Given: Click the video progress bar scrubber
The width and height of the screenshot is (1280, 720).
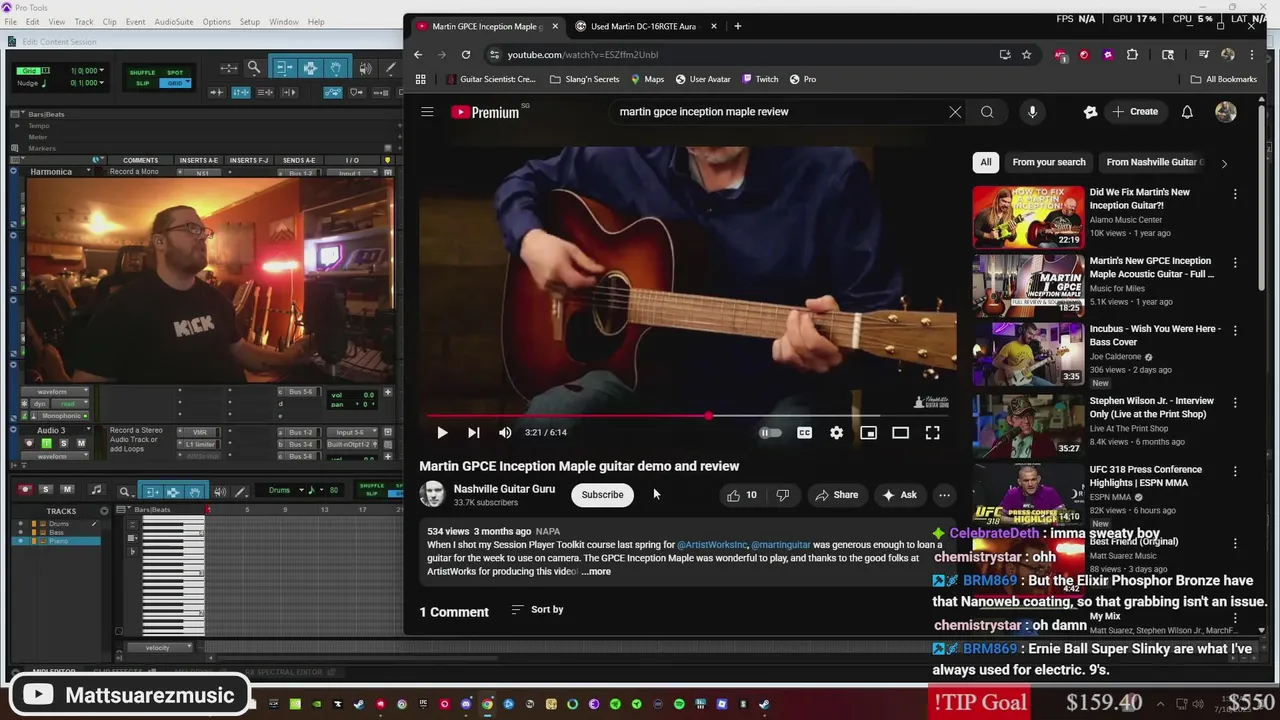Looking at the screenshot, I should tap(709, 415).
